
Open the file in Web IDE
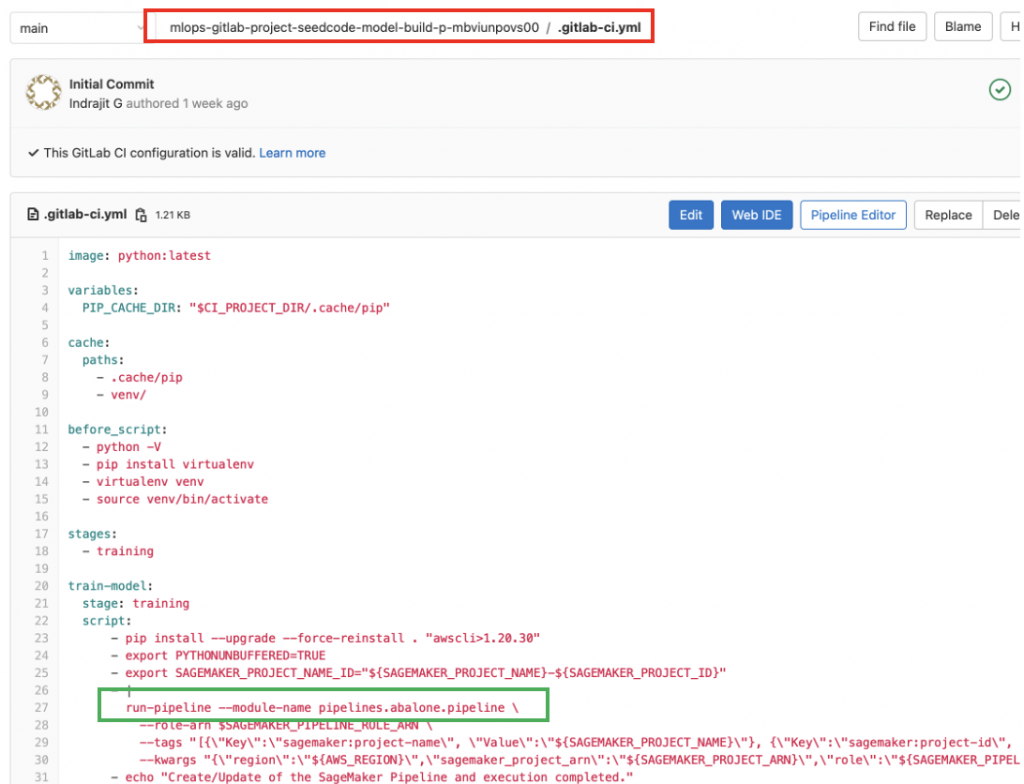(756, 214)
